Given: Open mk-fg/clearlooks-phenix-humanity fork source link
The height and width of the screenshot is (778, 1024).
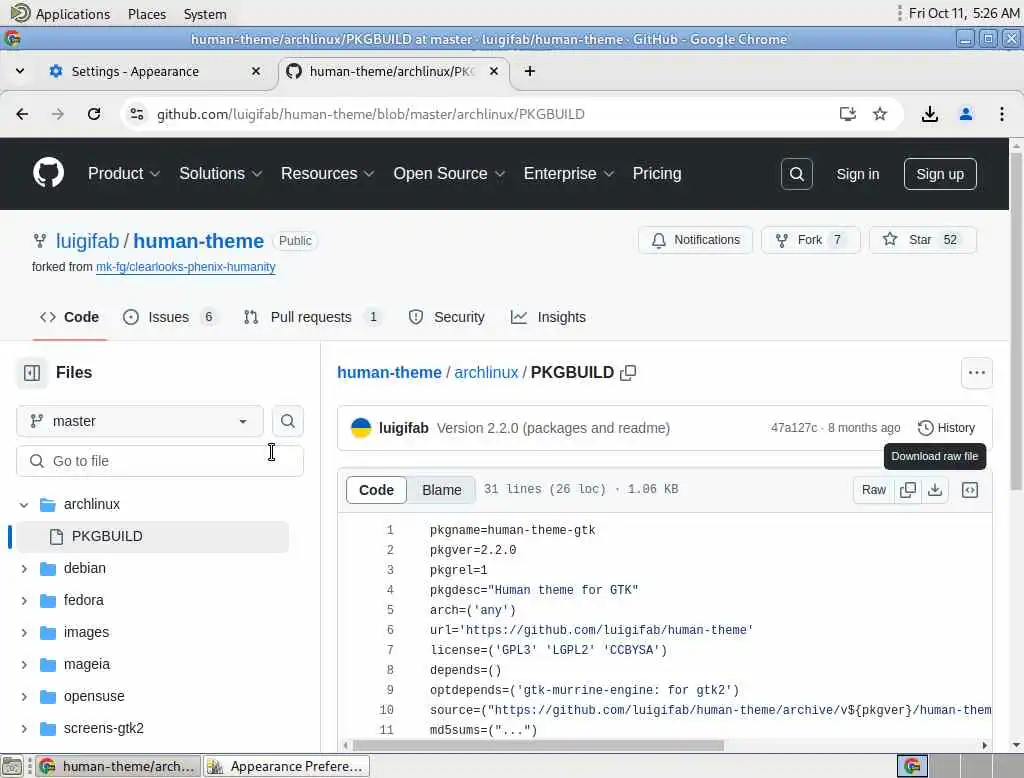Looking at the screenshot, I should 185,267.
